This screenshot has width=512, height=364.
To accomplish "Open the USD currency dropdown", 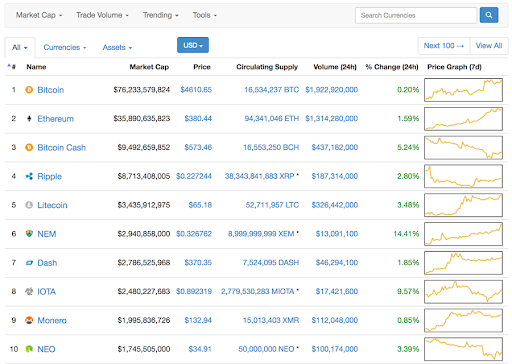I will point(193,45).
